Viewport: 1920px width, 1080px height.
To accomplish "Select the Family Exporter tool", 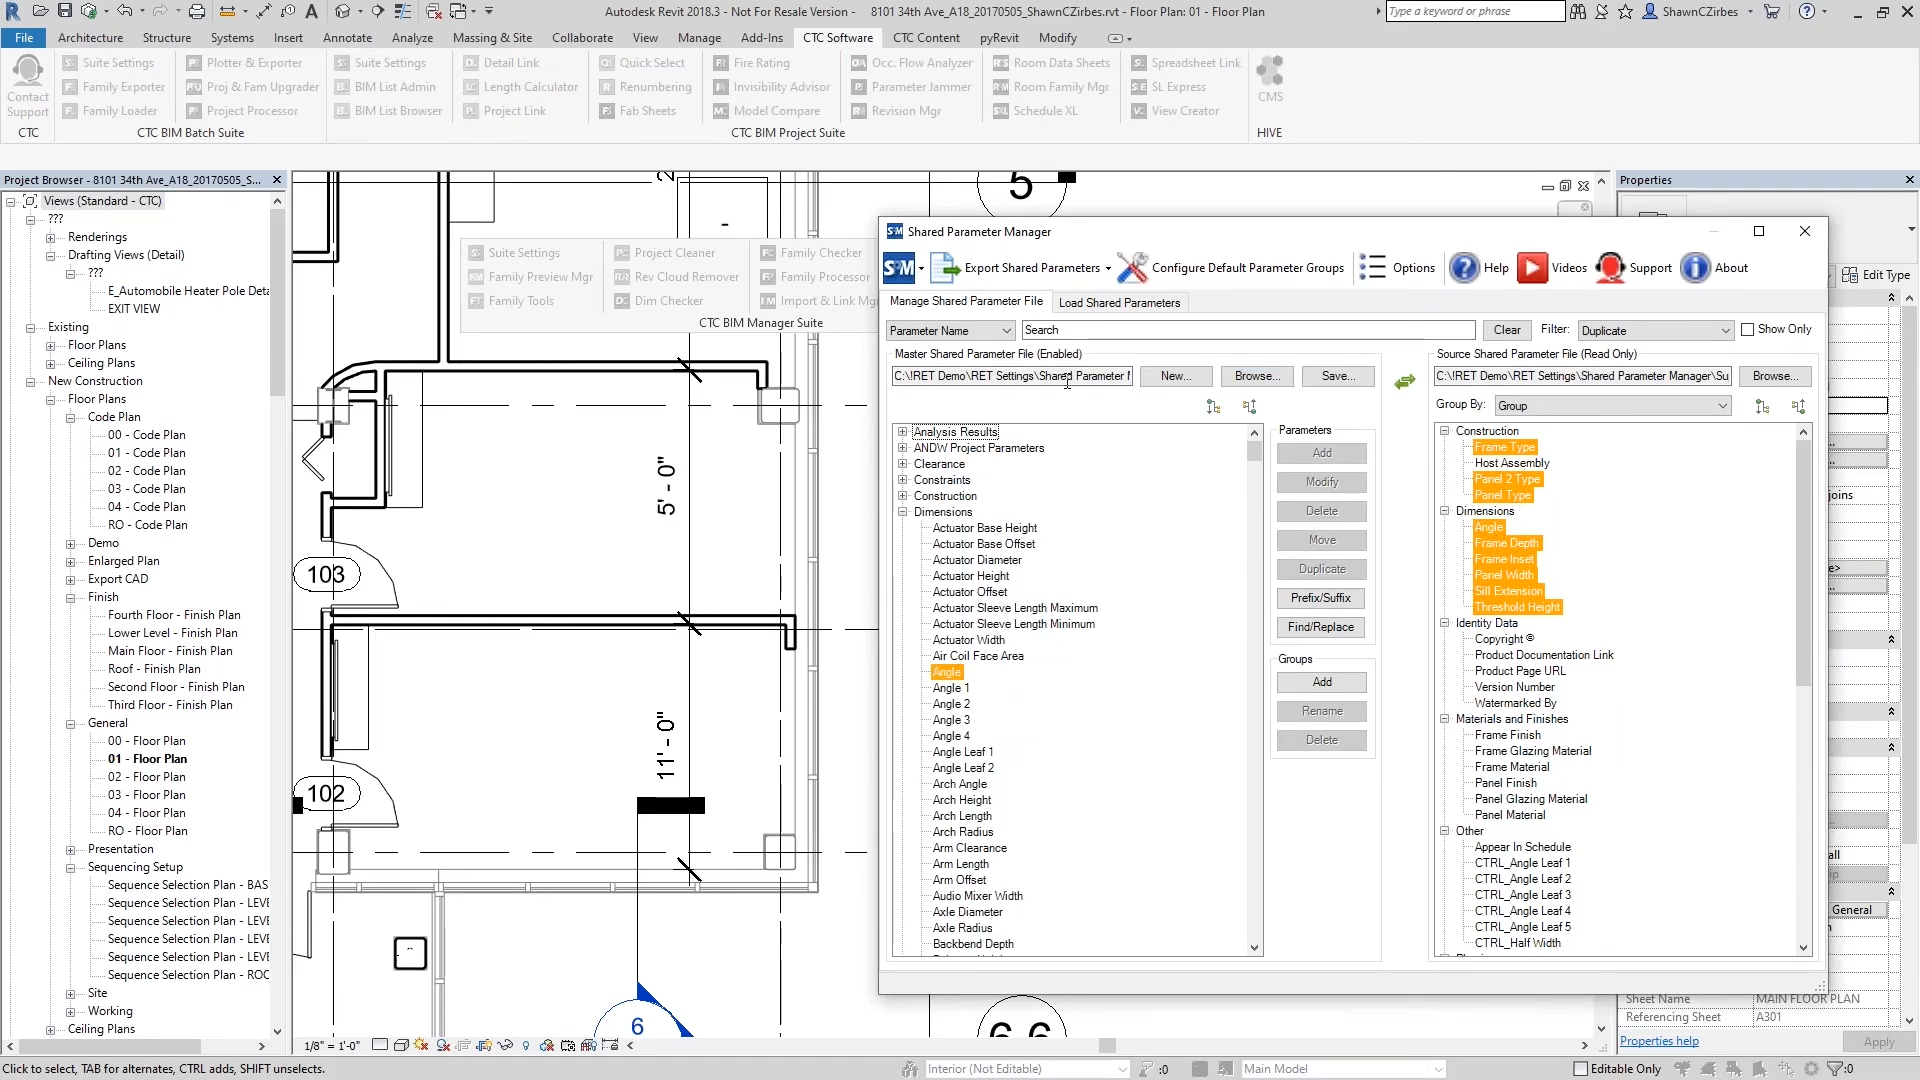I will click(x=123, y=86).
